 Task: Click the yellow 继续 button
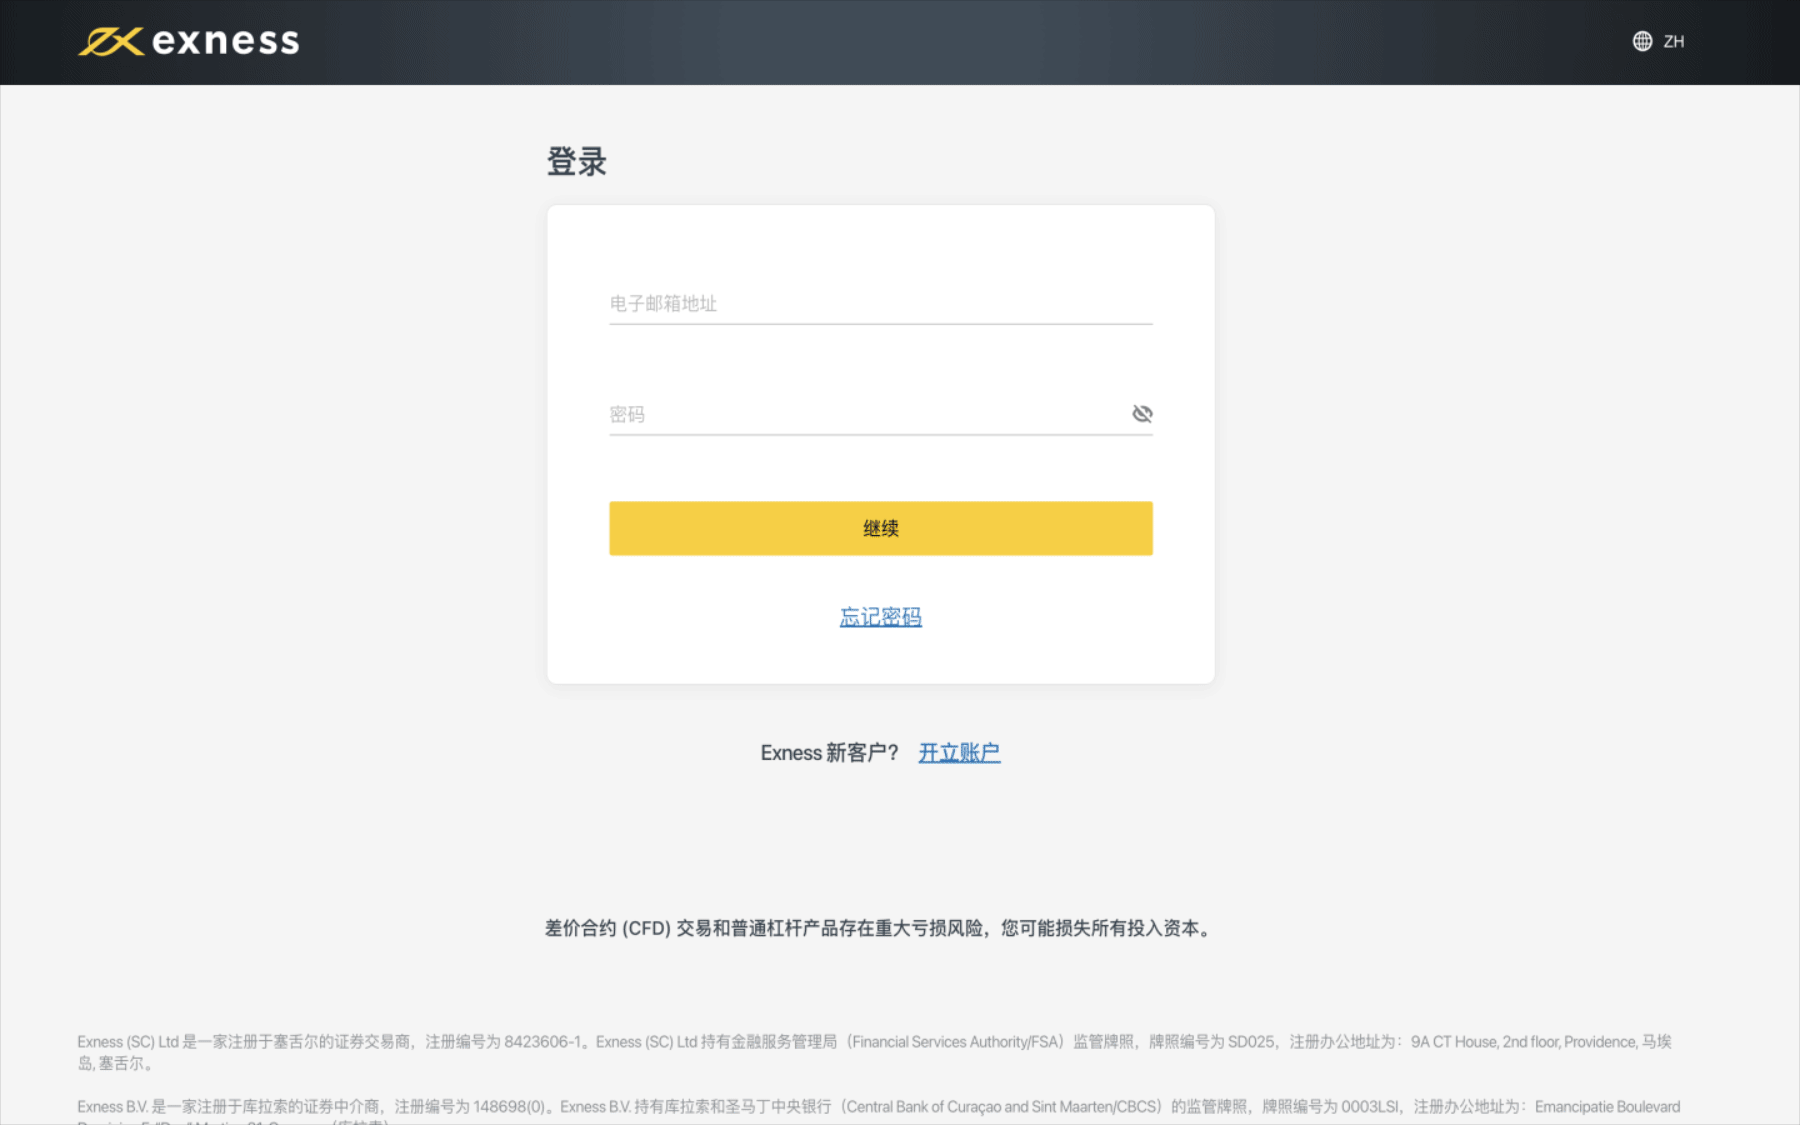tap(880, 528)
